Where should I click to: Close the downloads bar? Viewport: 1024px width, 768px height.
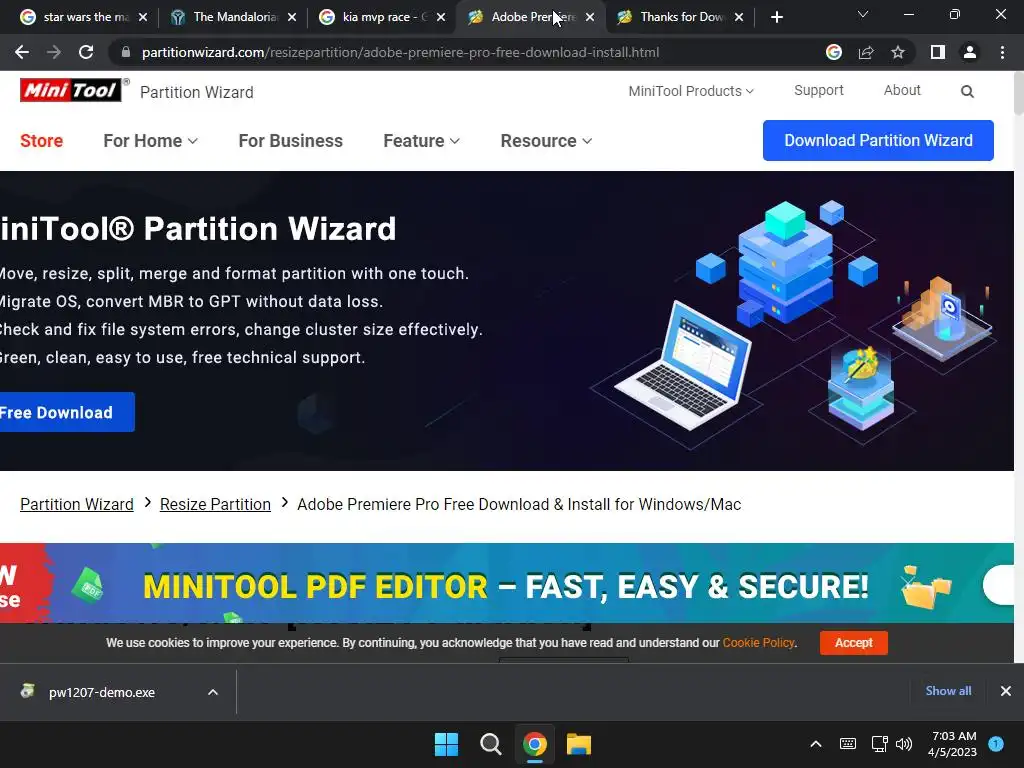1006,691
